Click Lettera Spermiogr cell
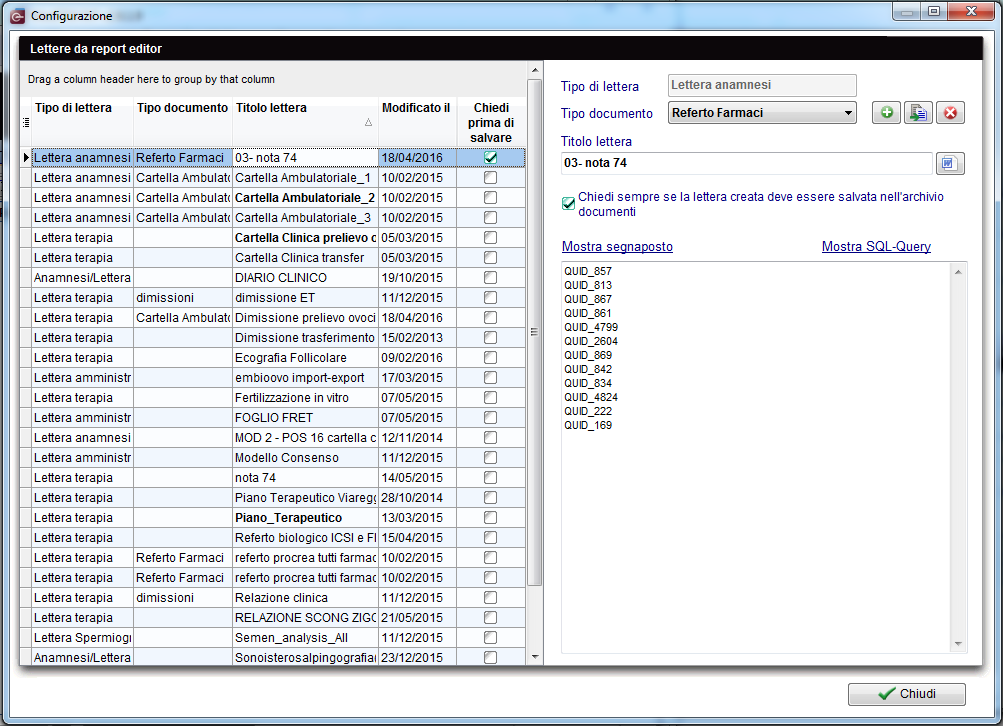Viewport: 1003px width, 726px height. pos(83,638)
